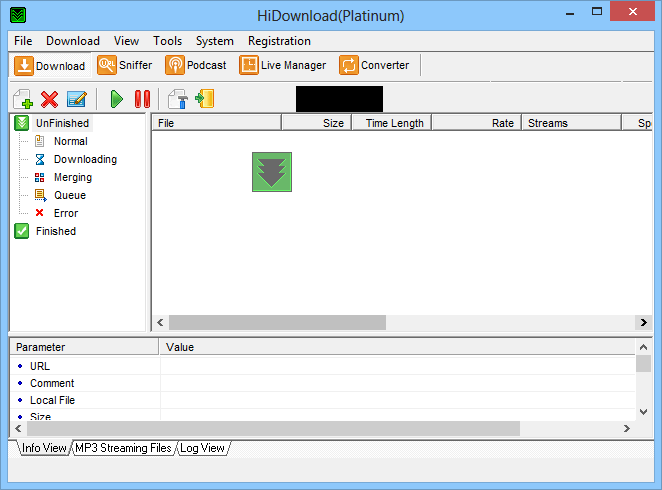The image size is (662, 490).
Task: Sort by the Streams column header
Action: point(572,123)
